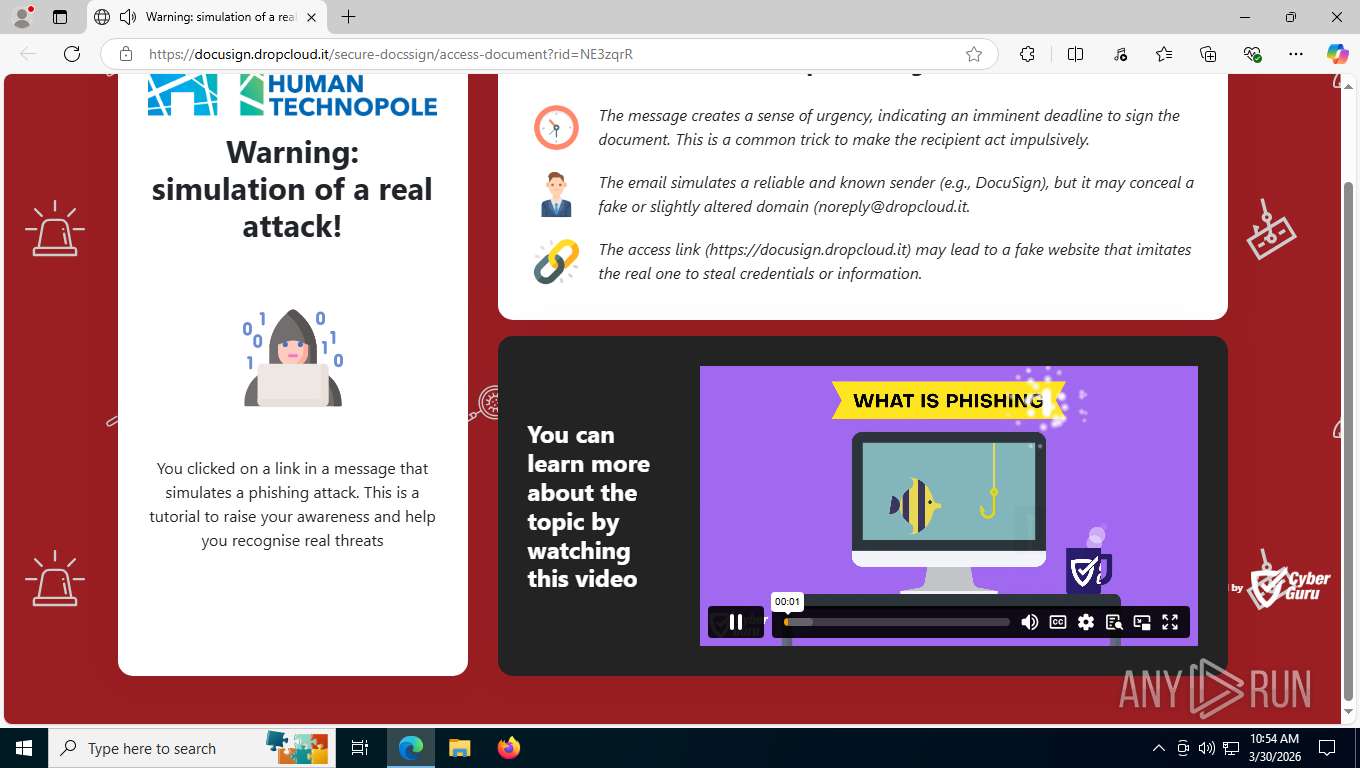Click the reliable and known sender paragraph
This screenshot has width=1360, height=768.
[896, 195]
